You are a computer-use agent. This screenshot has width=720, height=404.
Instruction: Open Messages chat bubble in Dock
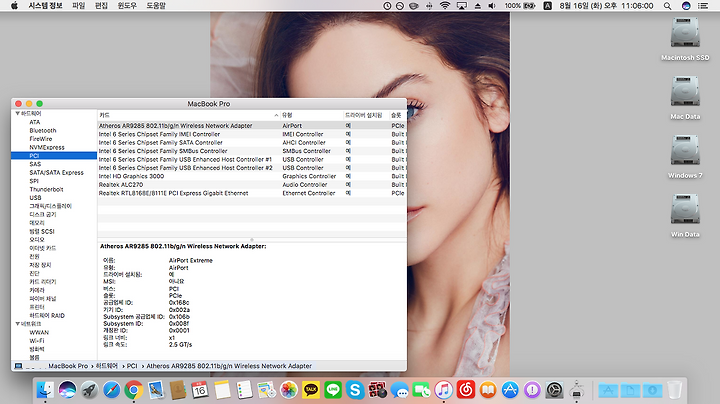399,390
